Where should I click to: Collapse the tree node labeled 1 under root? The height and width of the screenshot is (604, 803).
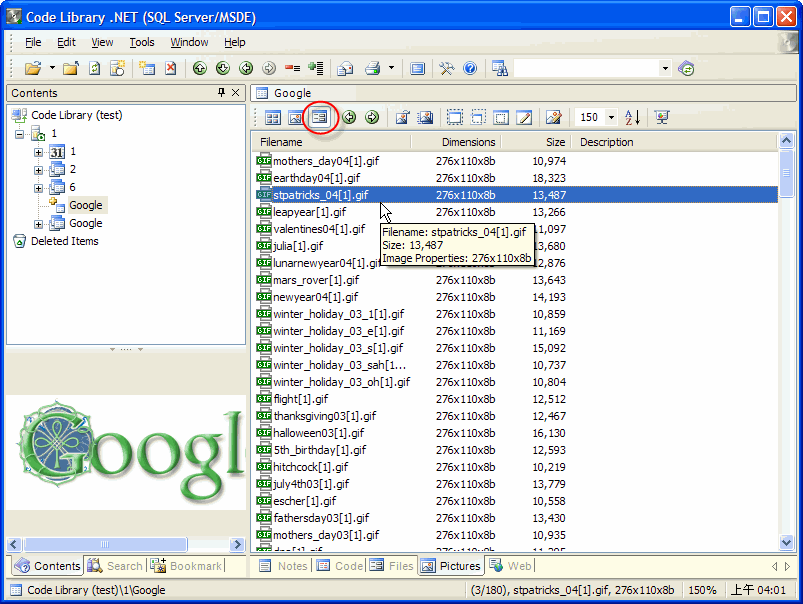[x=19, y=134]
